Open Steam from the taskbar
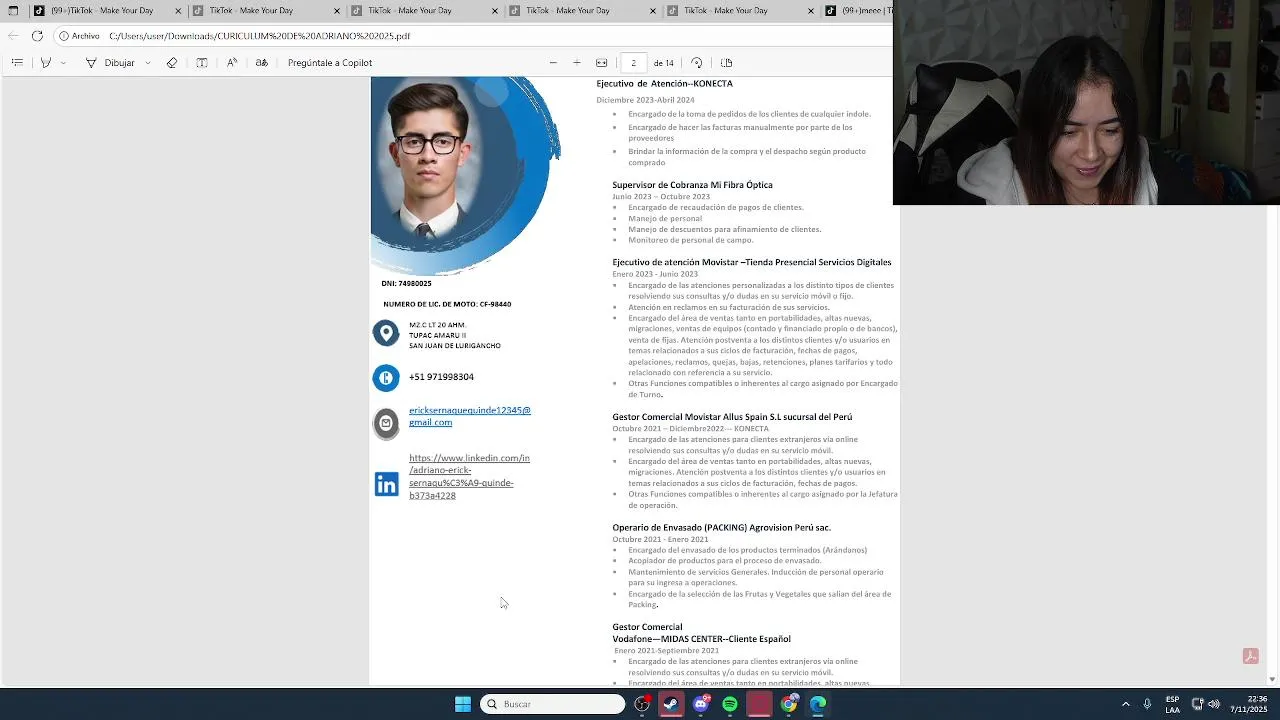Screen dimensions: 1280x720 click(x=671, y=704)
